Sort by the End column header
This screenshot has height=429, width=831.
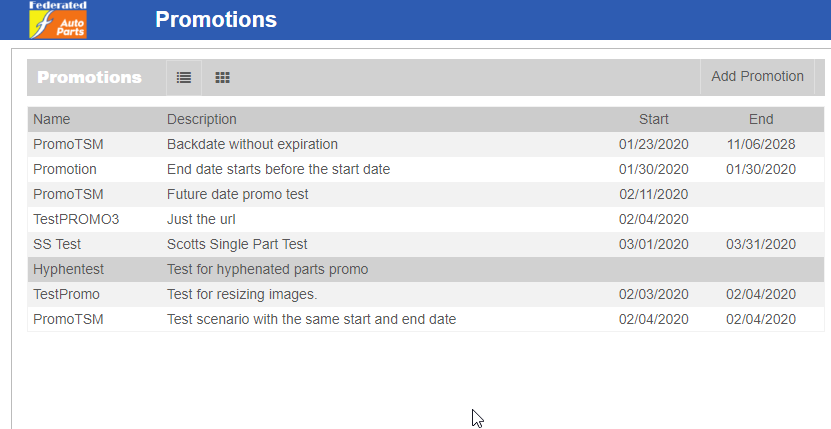[761, 119]
